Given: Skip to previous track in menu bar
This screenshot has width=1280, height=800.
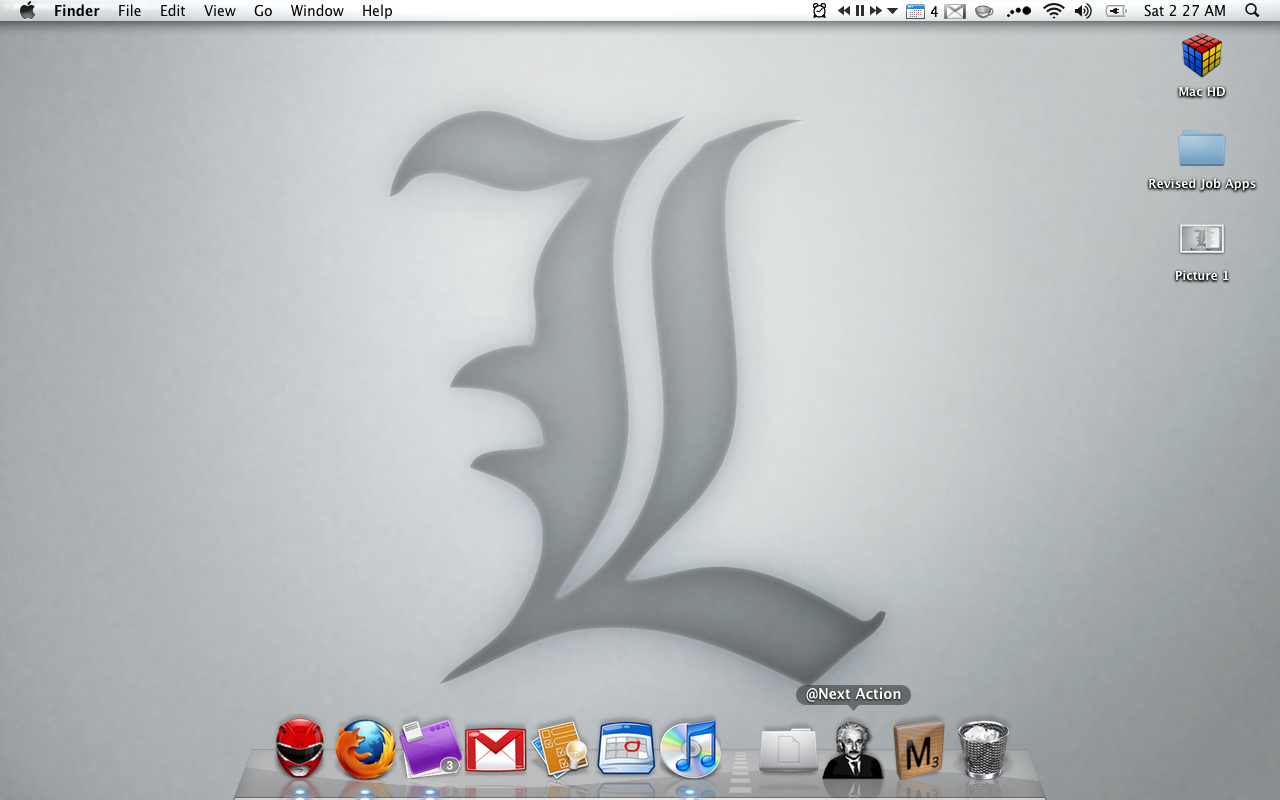Looking at the screenshot, I should (x=844, y=11).
